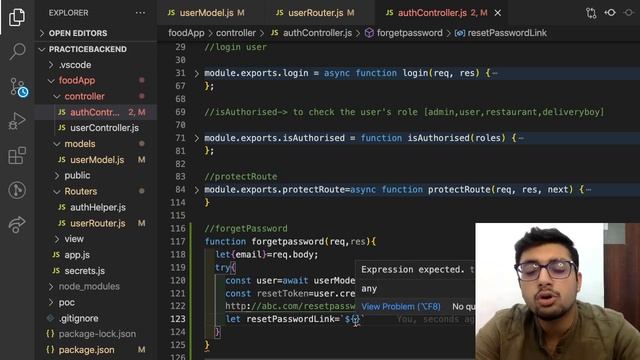Switch to the userRouter.js tab
Image resolution: width=640 pixels, height=360 pixels.
tap(315, 13)
